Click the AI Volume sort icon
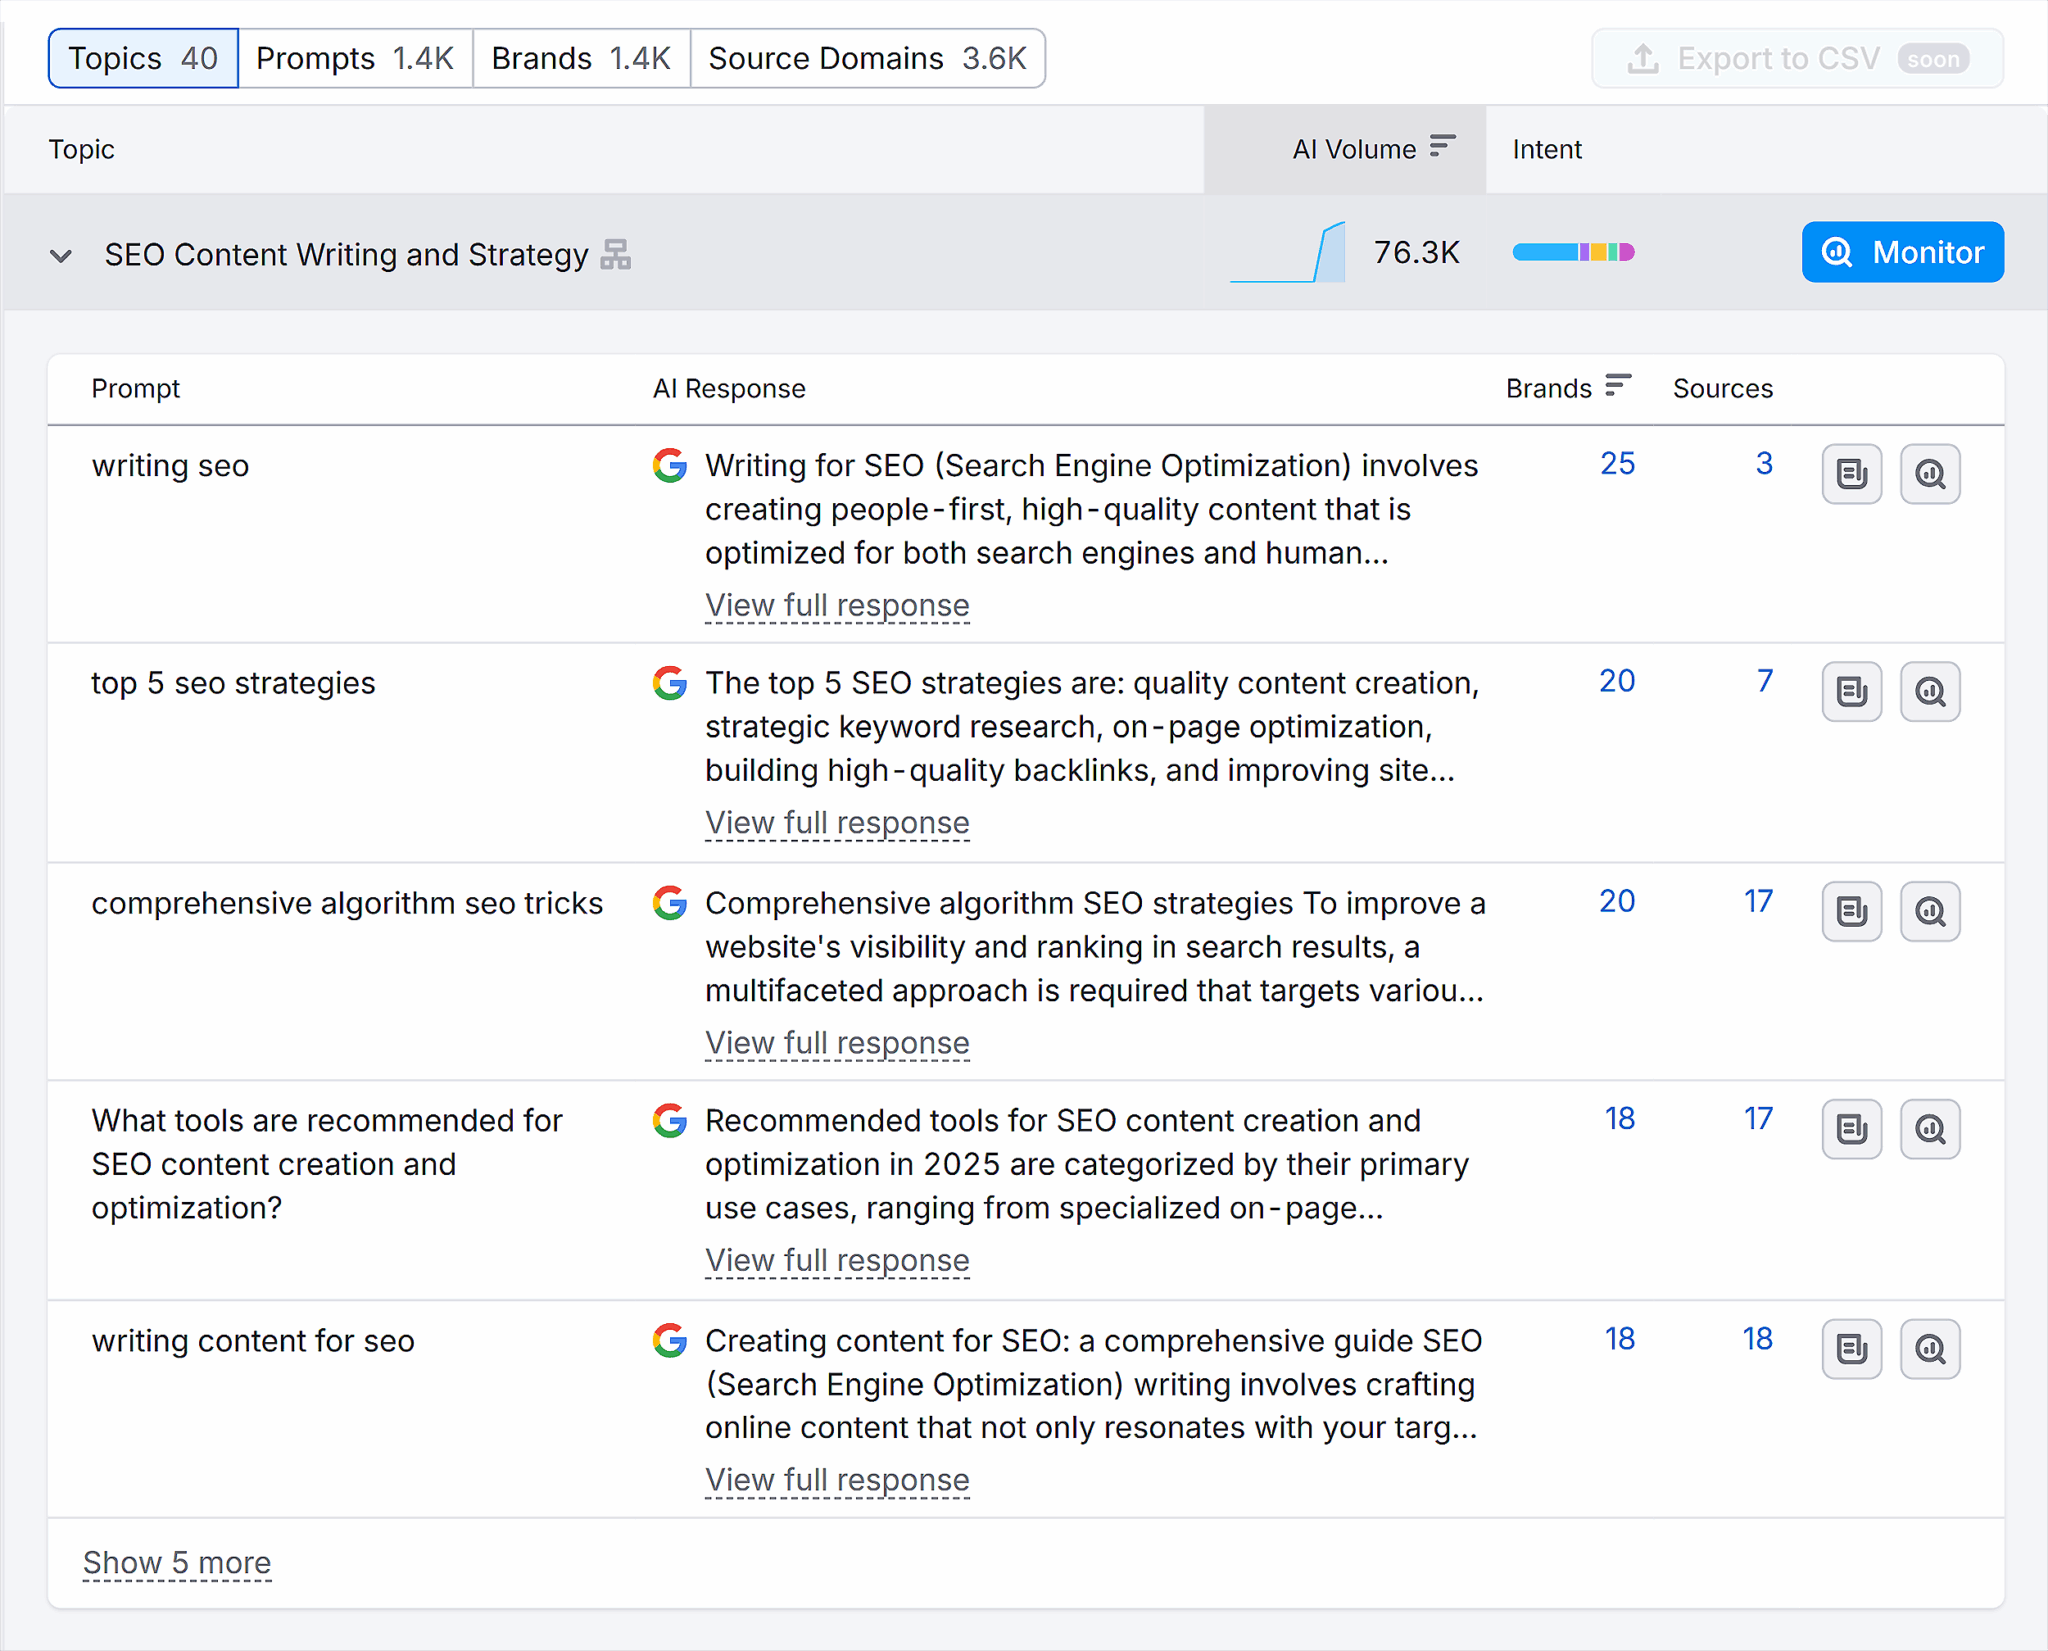Screen dimensions: 2048x1651 1442,147
